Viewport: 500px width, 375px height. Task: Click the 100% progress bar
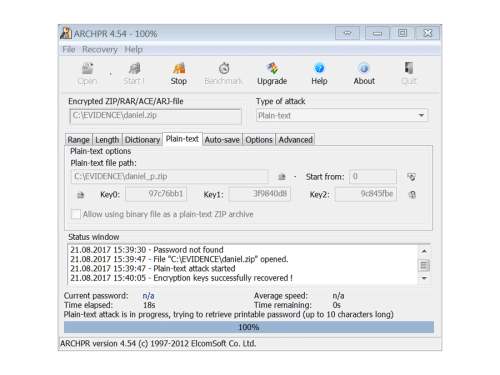(249, 327)
